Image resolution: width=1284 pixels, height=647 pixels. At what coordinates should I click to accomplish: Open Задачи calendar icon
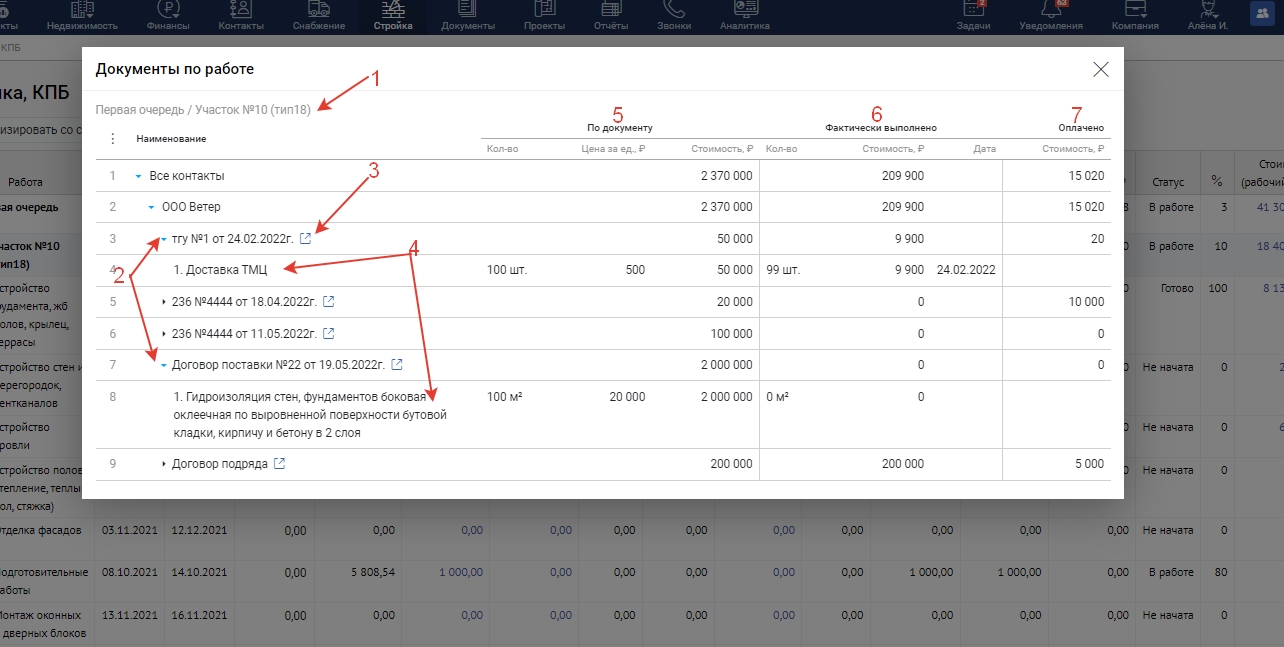[x=973, y=10]
